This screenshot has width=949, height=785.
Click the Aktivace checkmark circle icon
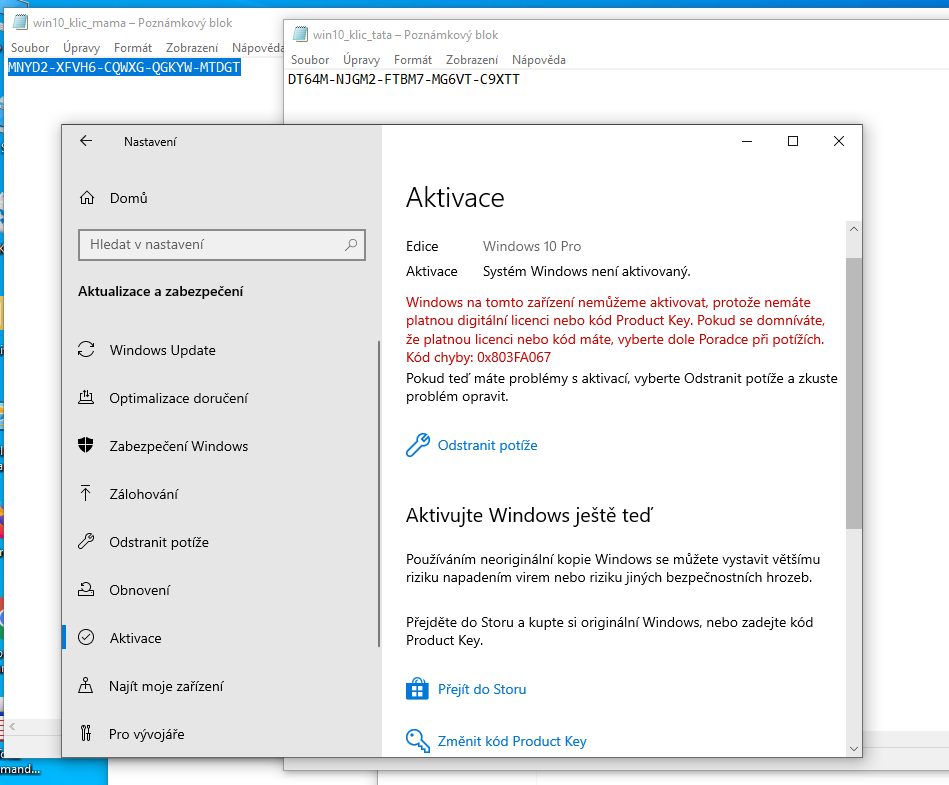(x=86, y=637)
